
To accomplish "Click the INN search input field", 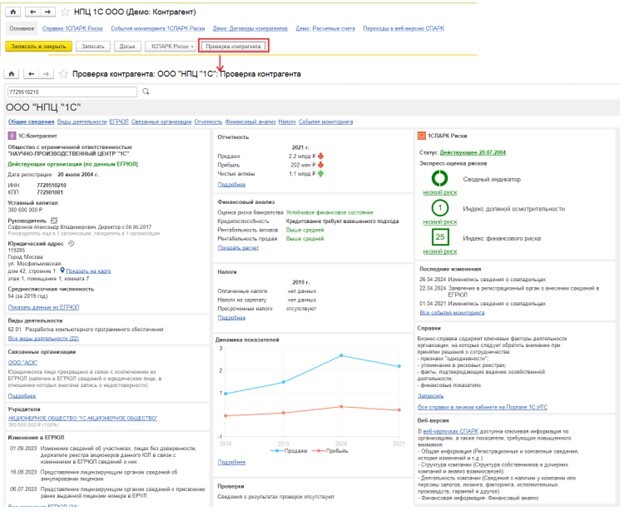I will click(72, 92).
